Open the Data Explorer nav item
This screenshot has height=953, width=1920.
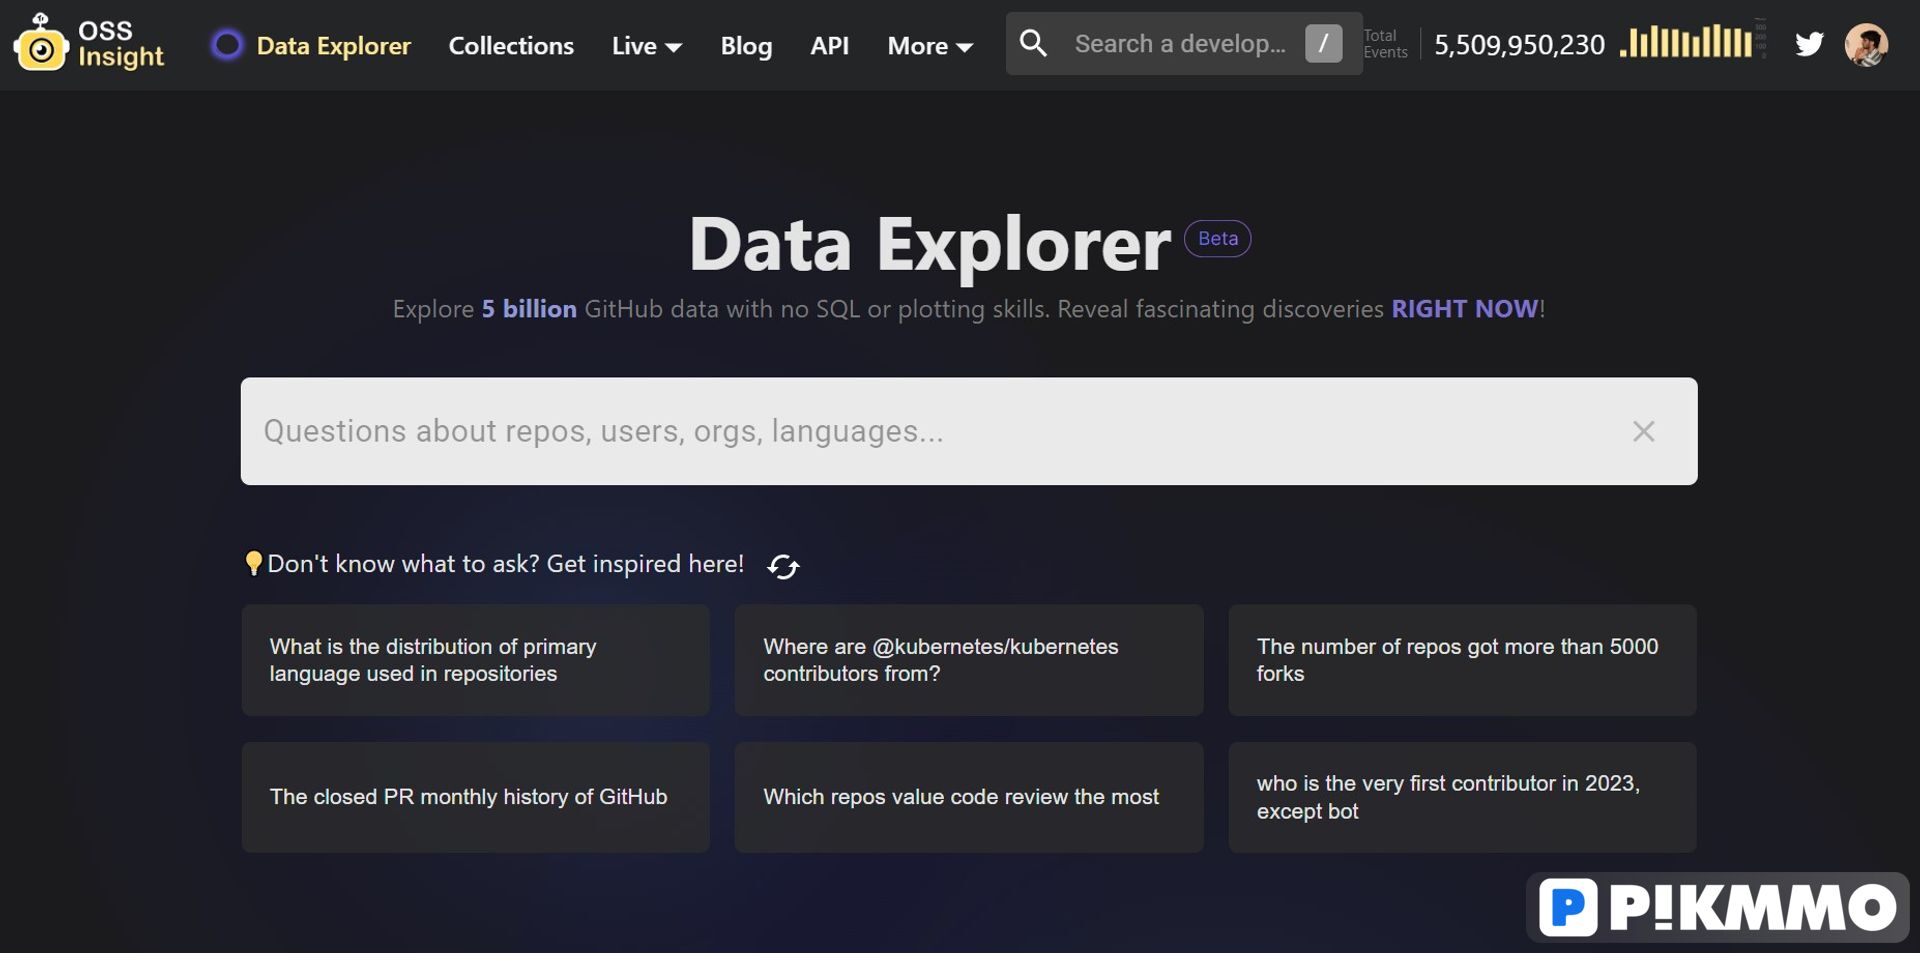pos(333,45)
